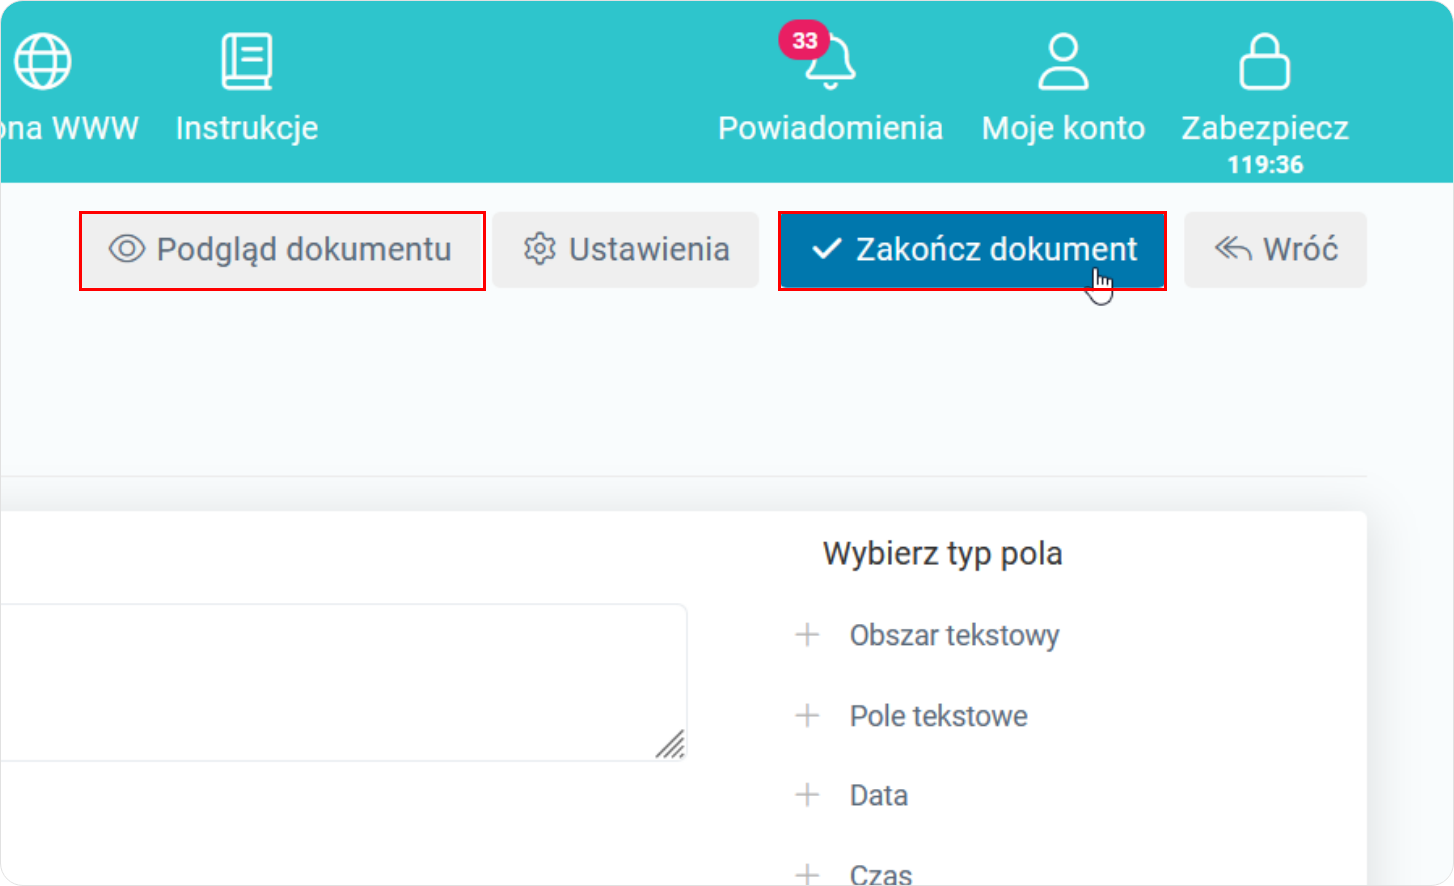Image resolution: width=1454 pixels, height=886 pixels.
Task: Click the text area corner grip handle
Action: tap(670, 744)
